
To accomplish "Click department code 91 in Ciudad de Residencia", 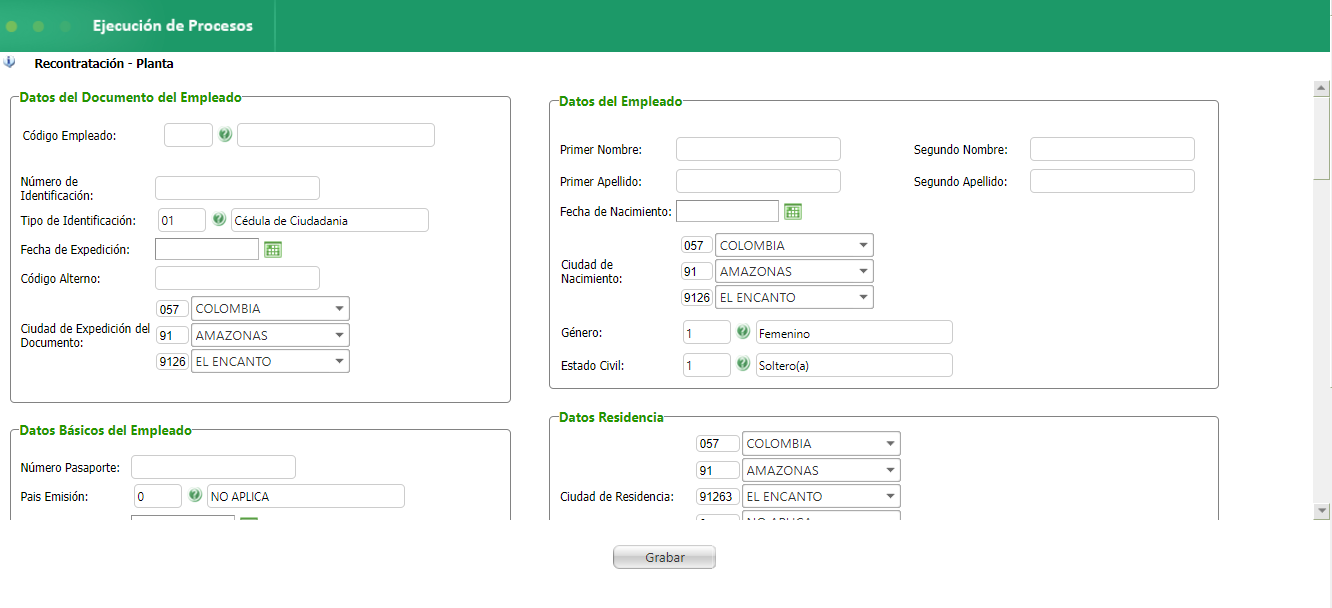I will click(718, 470).
